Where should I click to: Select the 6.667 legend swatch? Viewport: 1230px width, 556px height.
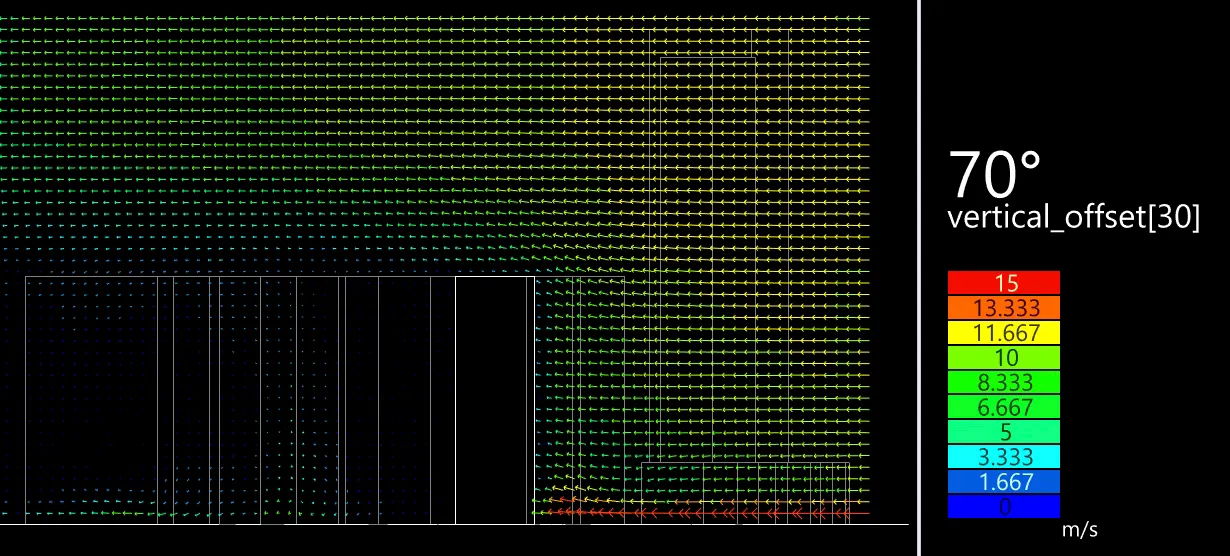tap(1004, 407)
